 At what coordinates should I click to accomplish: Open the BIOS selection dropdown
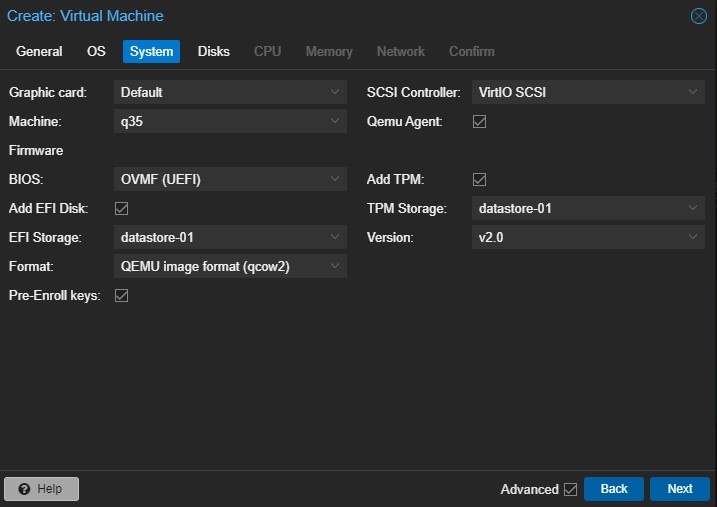tap(230, 180)
